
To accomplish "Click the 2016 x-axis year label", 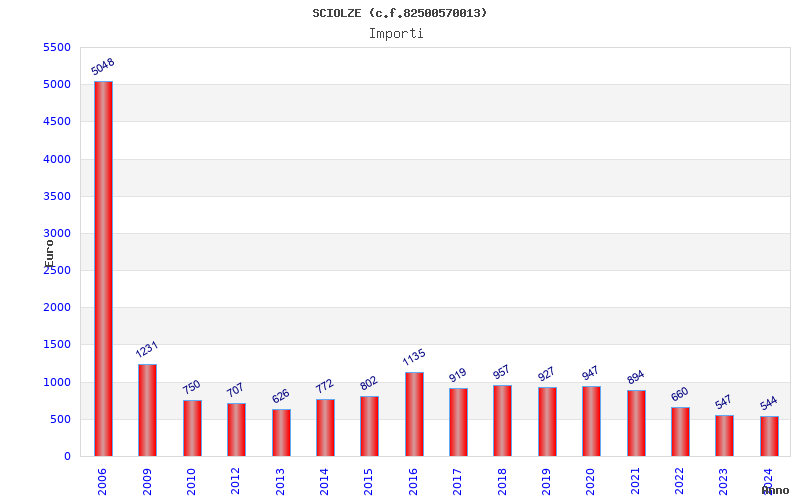I will pyautogui.click(x=413, y=482).
